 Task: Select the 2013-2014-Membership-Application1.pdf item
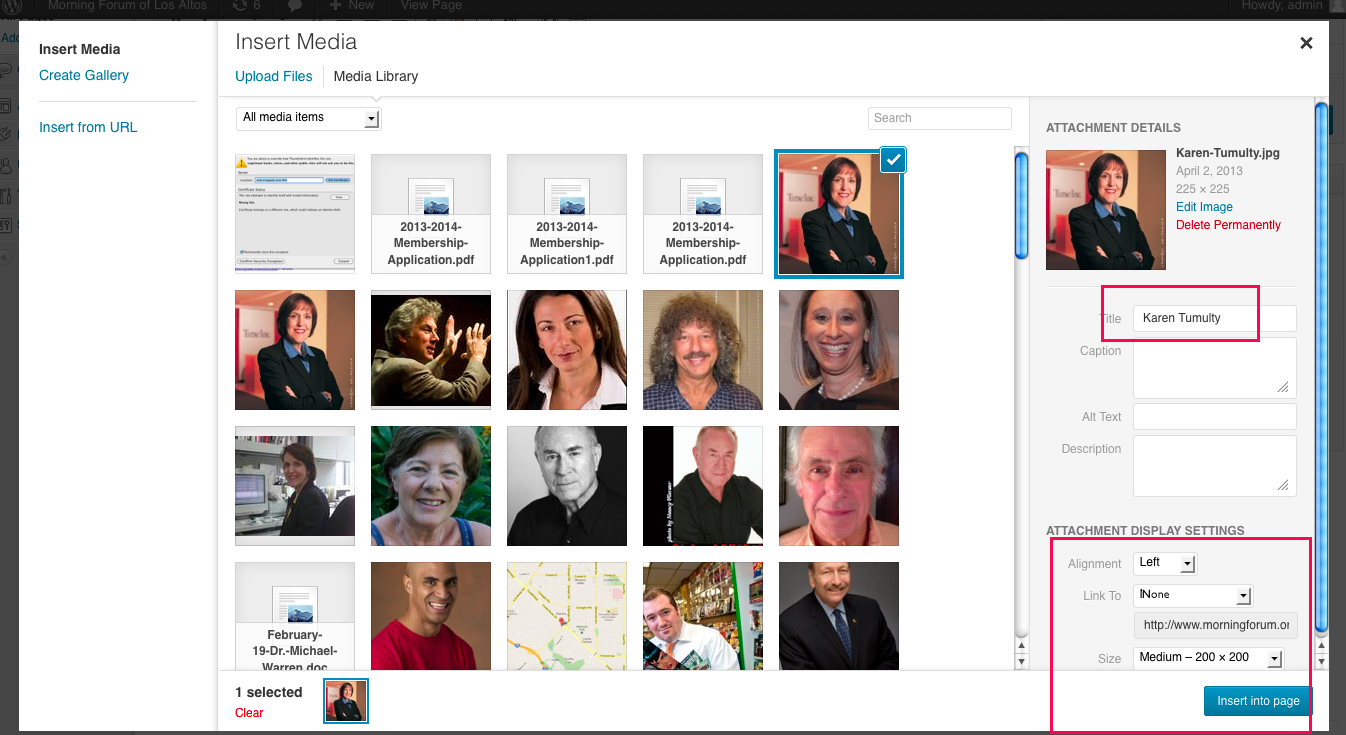[567, 214]
